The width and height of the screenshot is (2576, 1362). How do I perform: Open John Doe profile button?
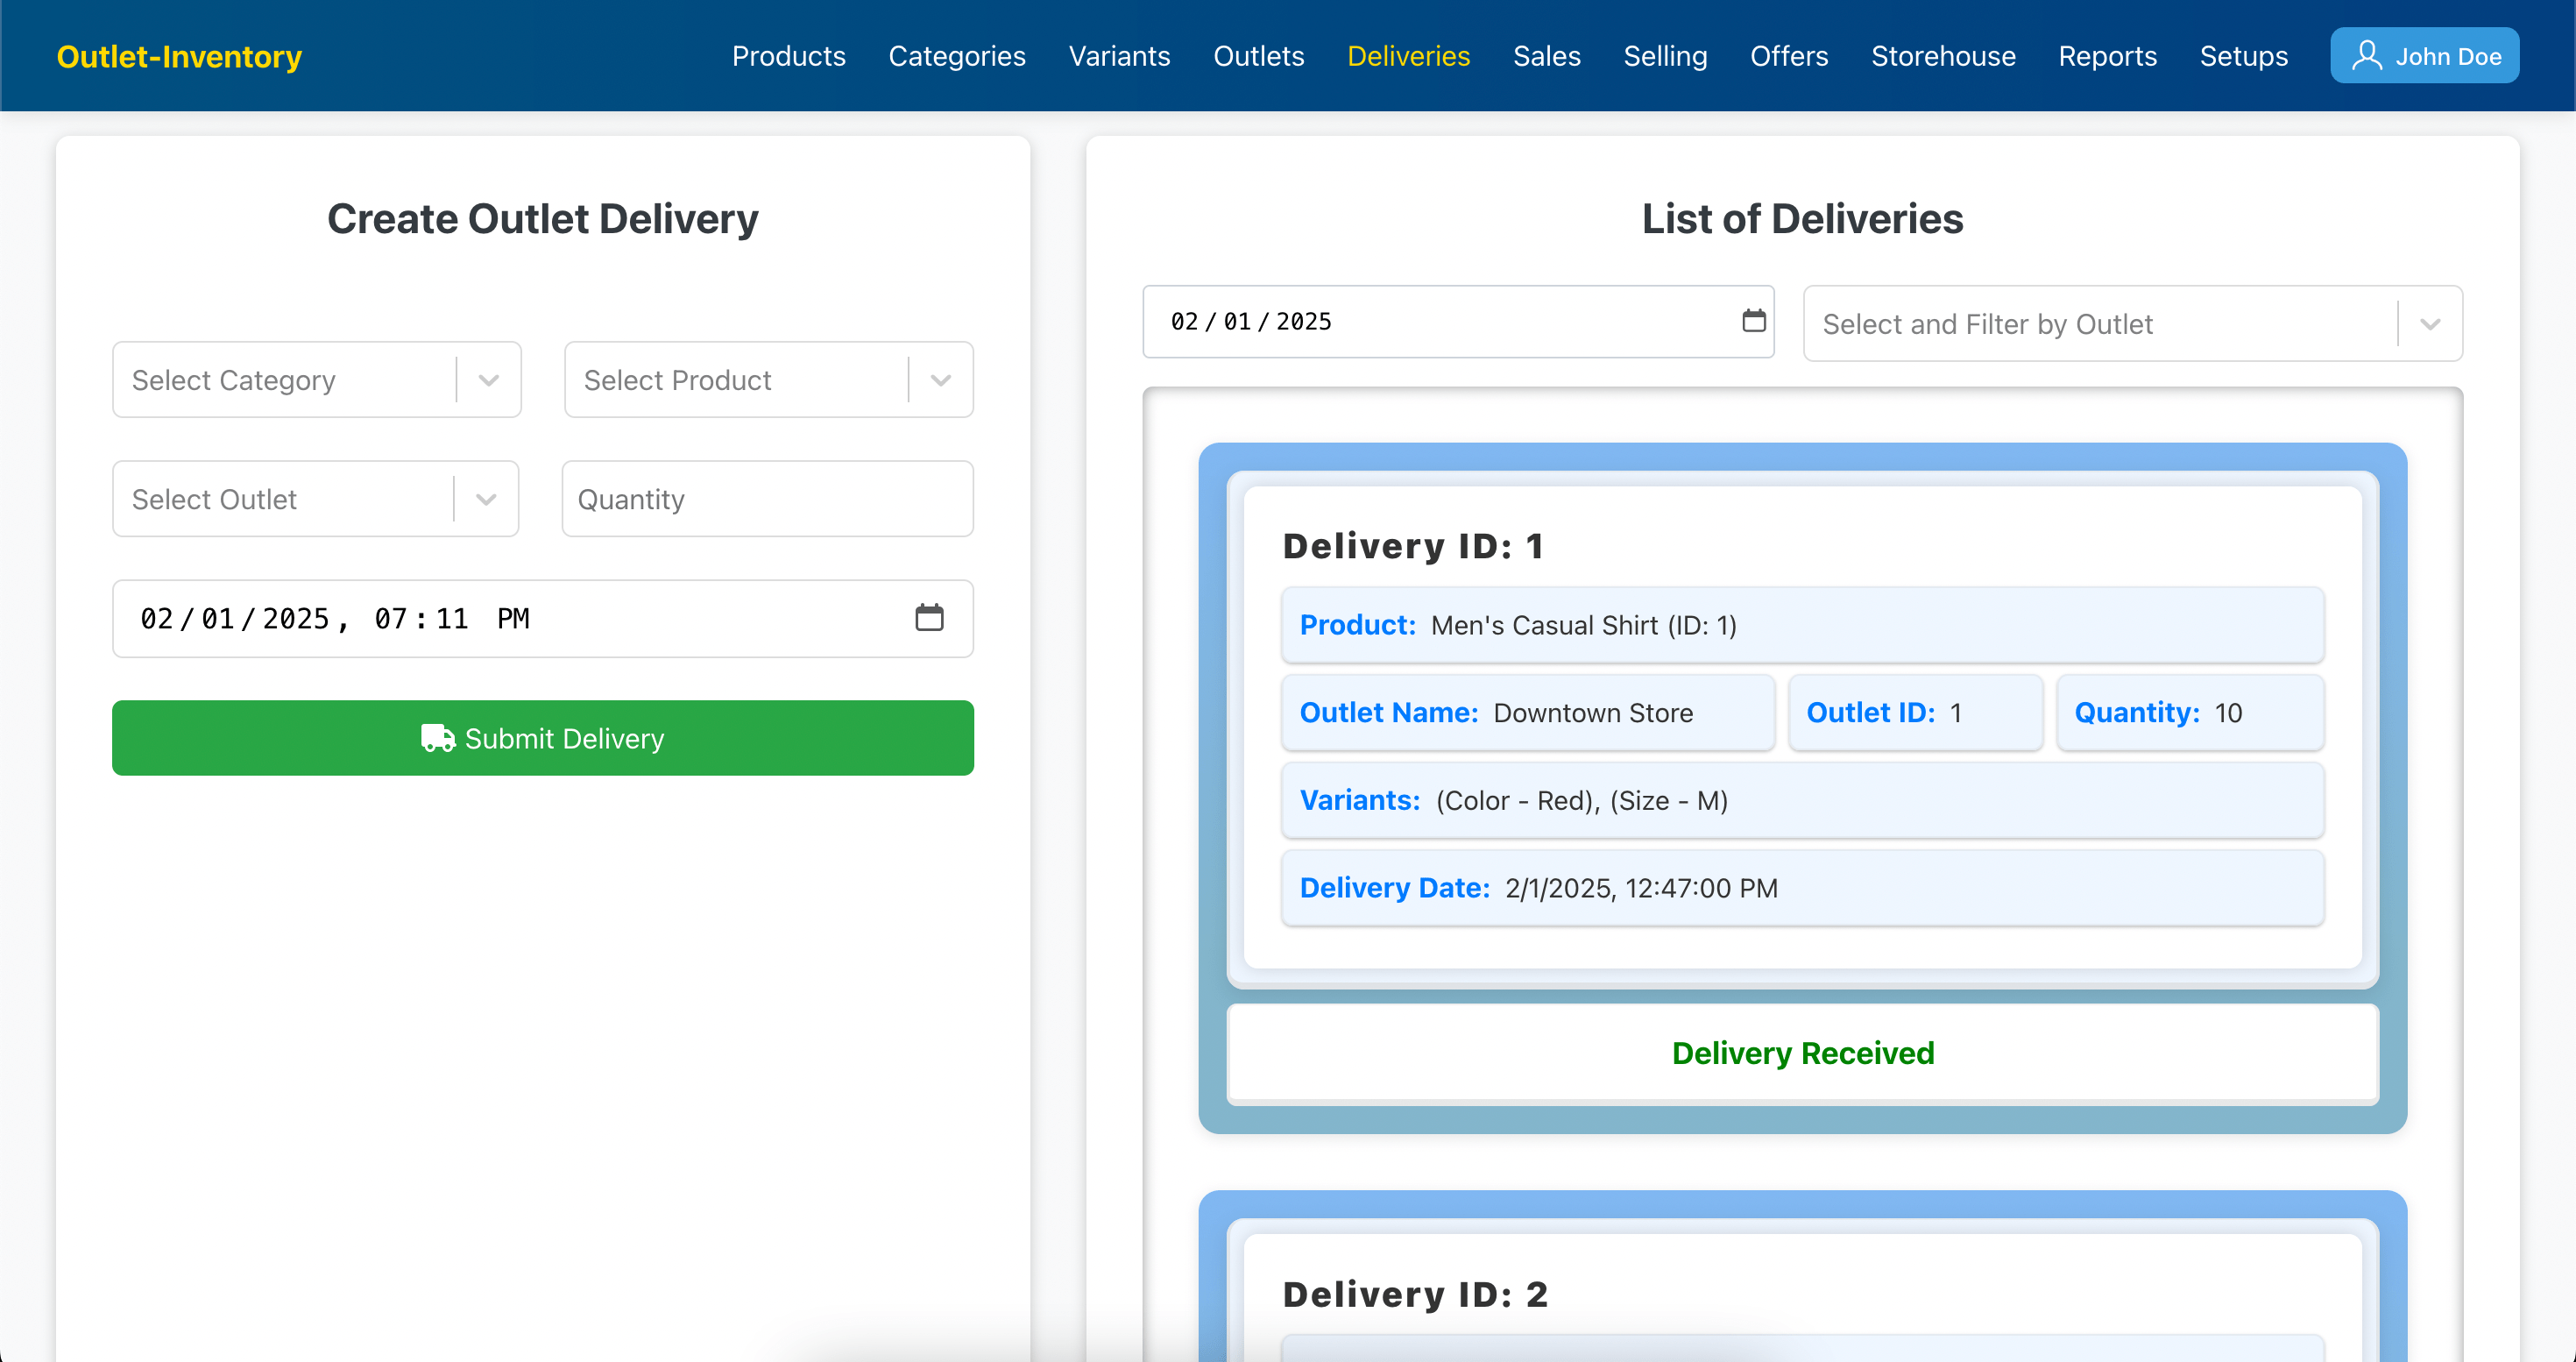tap(2425, 55)
